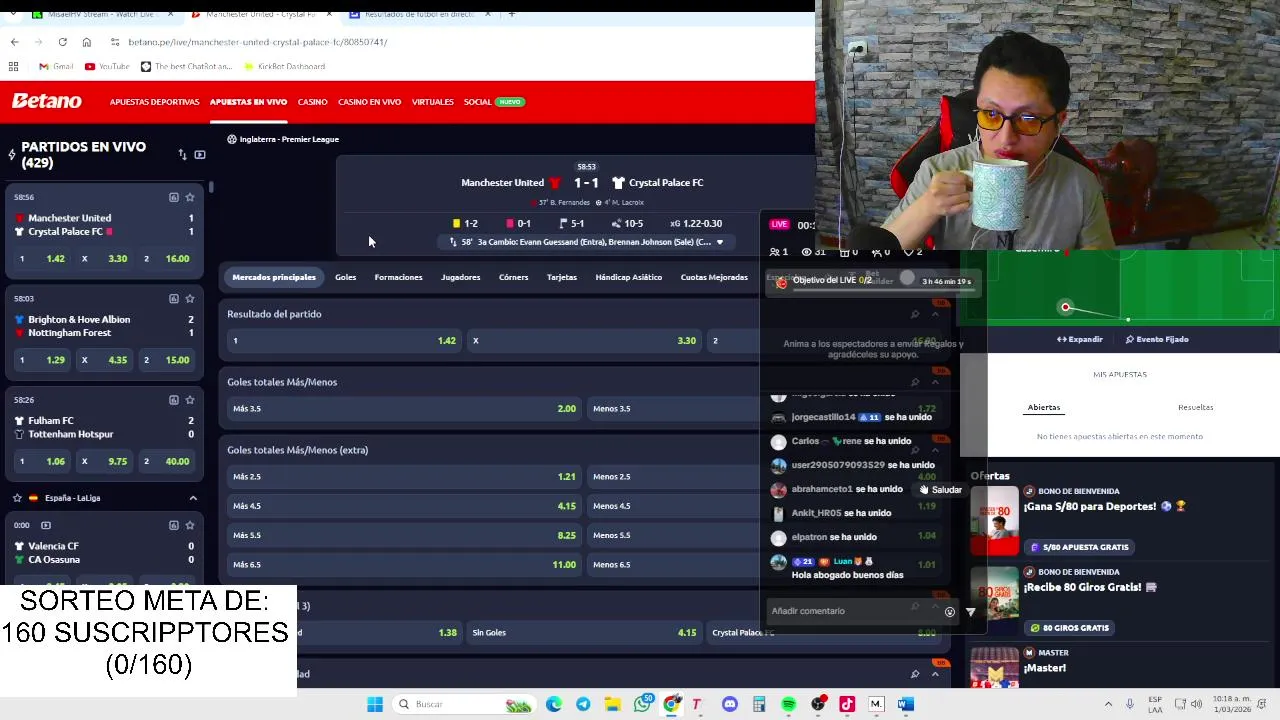This screenshot has width=1280, height=720.
Task: Expand the match event ticker dropdown
Action: coord(719,242)
